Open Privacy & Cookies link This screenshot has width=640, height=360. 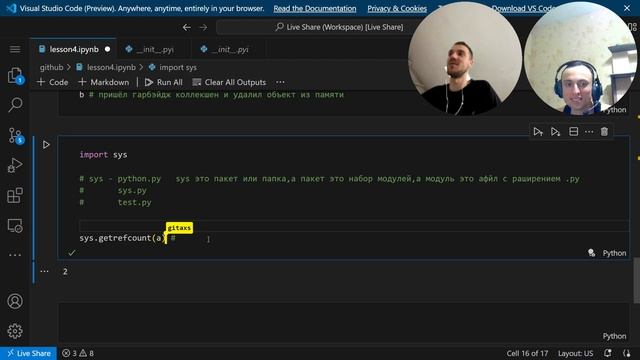(397, 8)
